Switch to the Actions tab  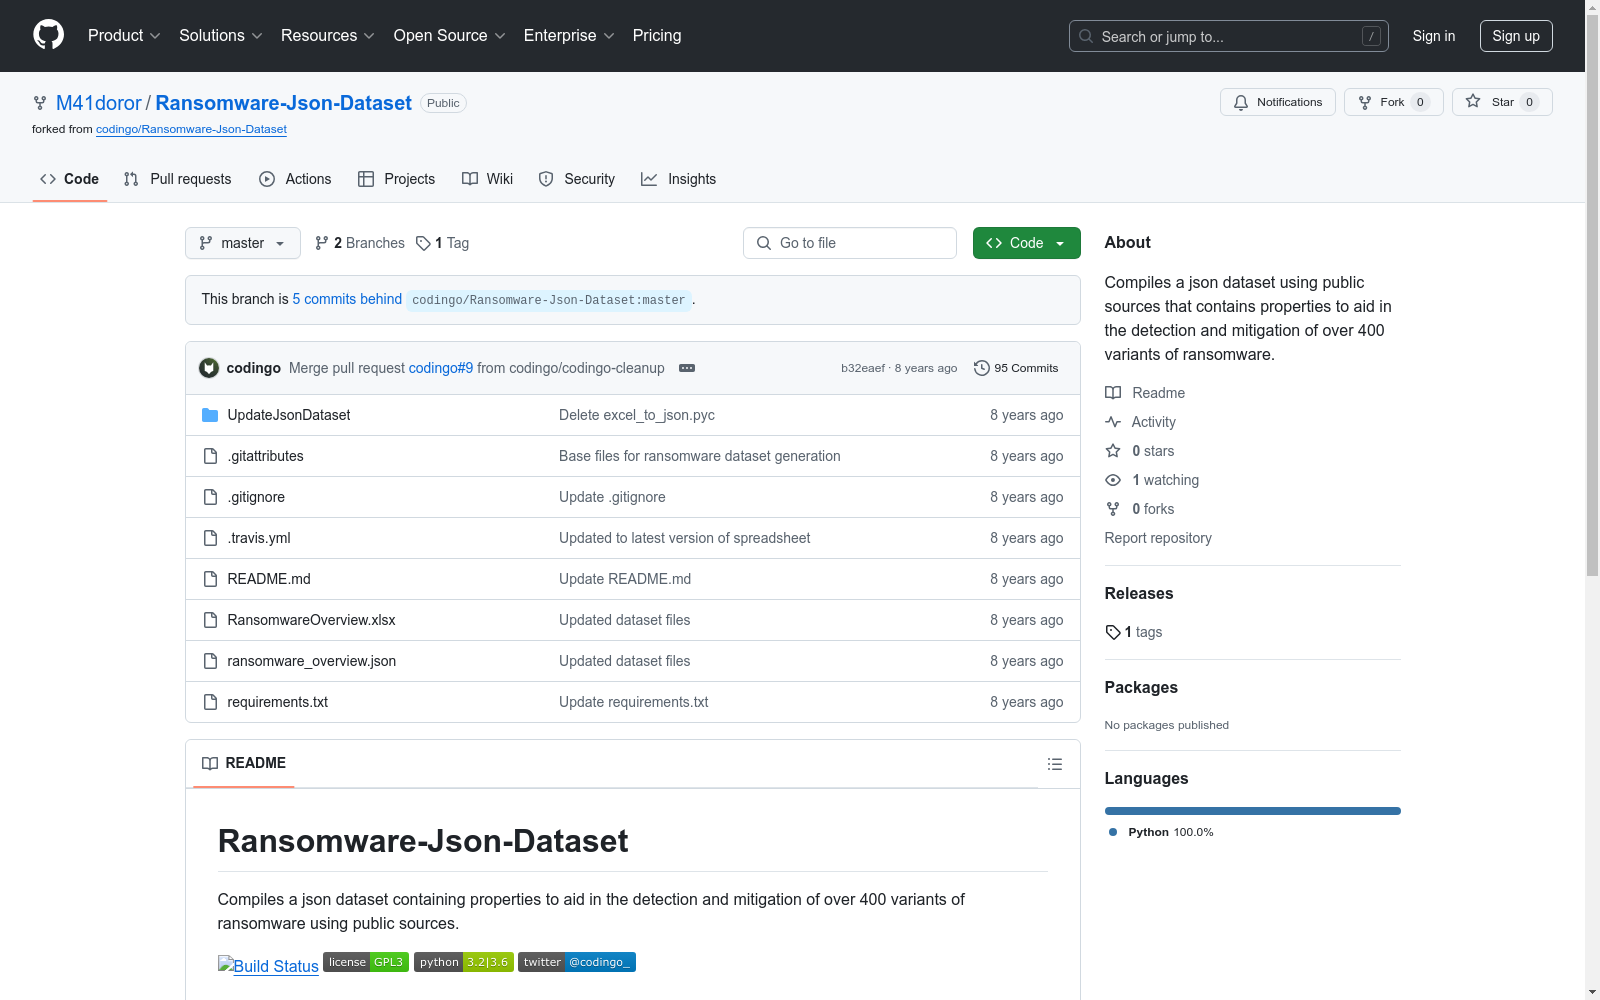point(295,179)
